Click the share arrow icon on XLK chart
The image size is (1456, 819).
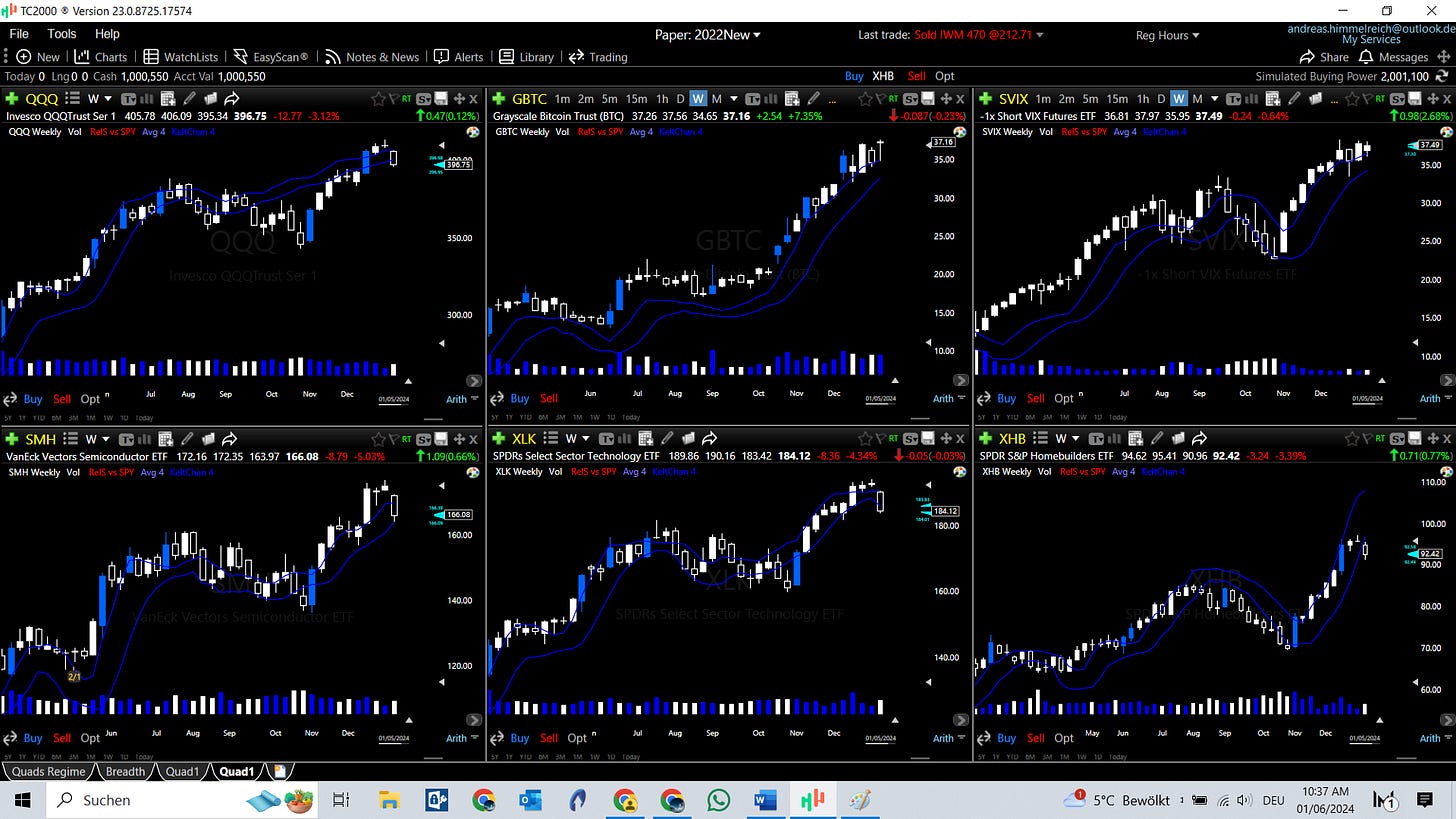709,439
